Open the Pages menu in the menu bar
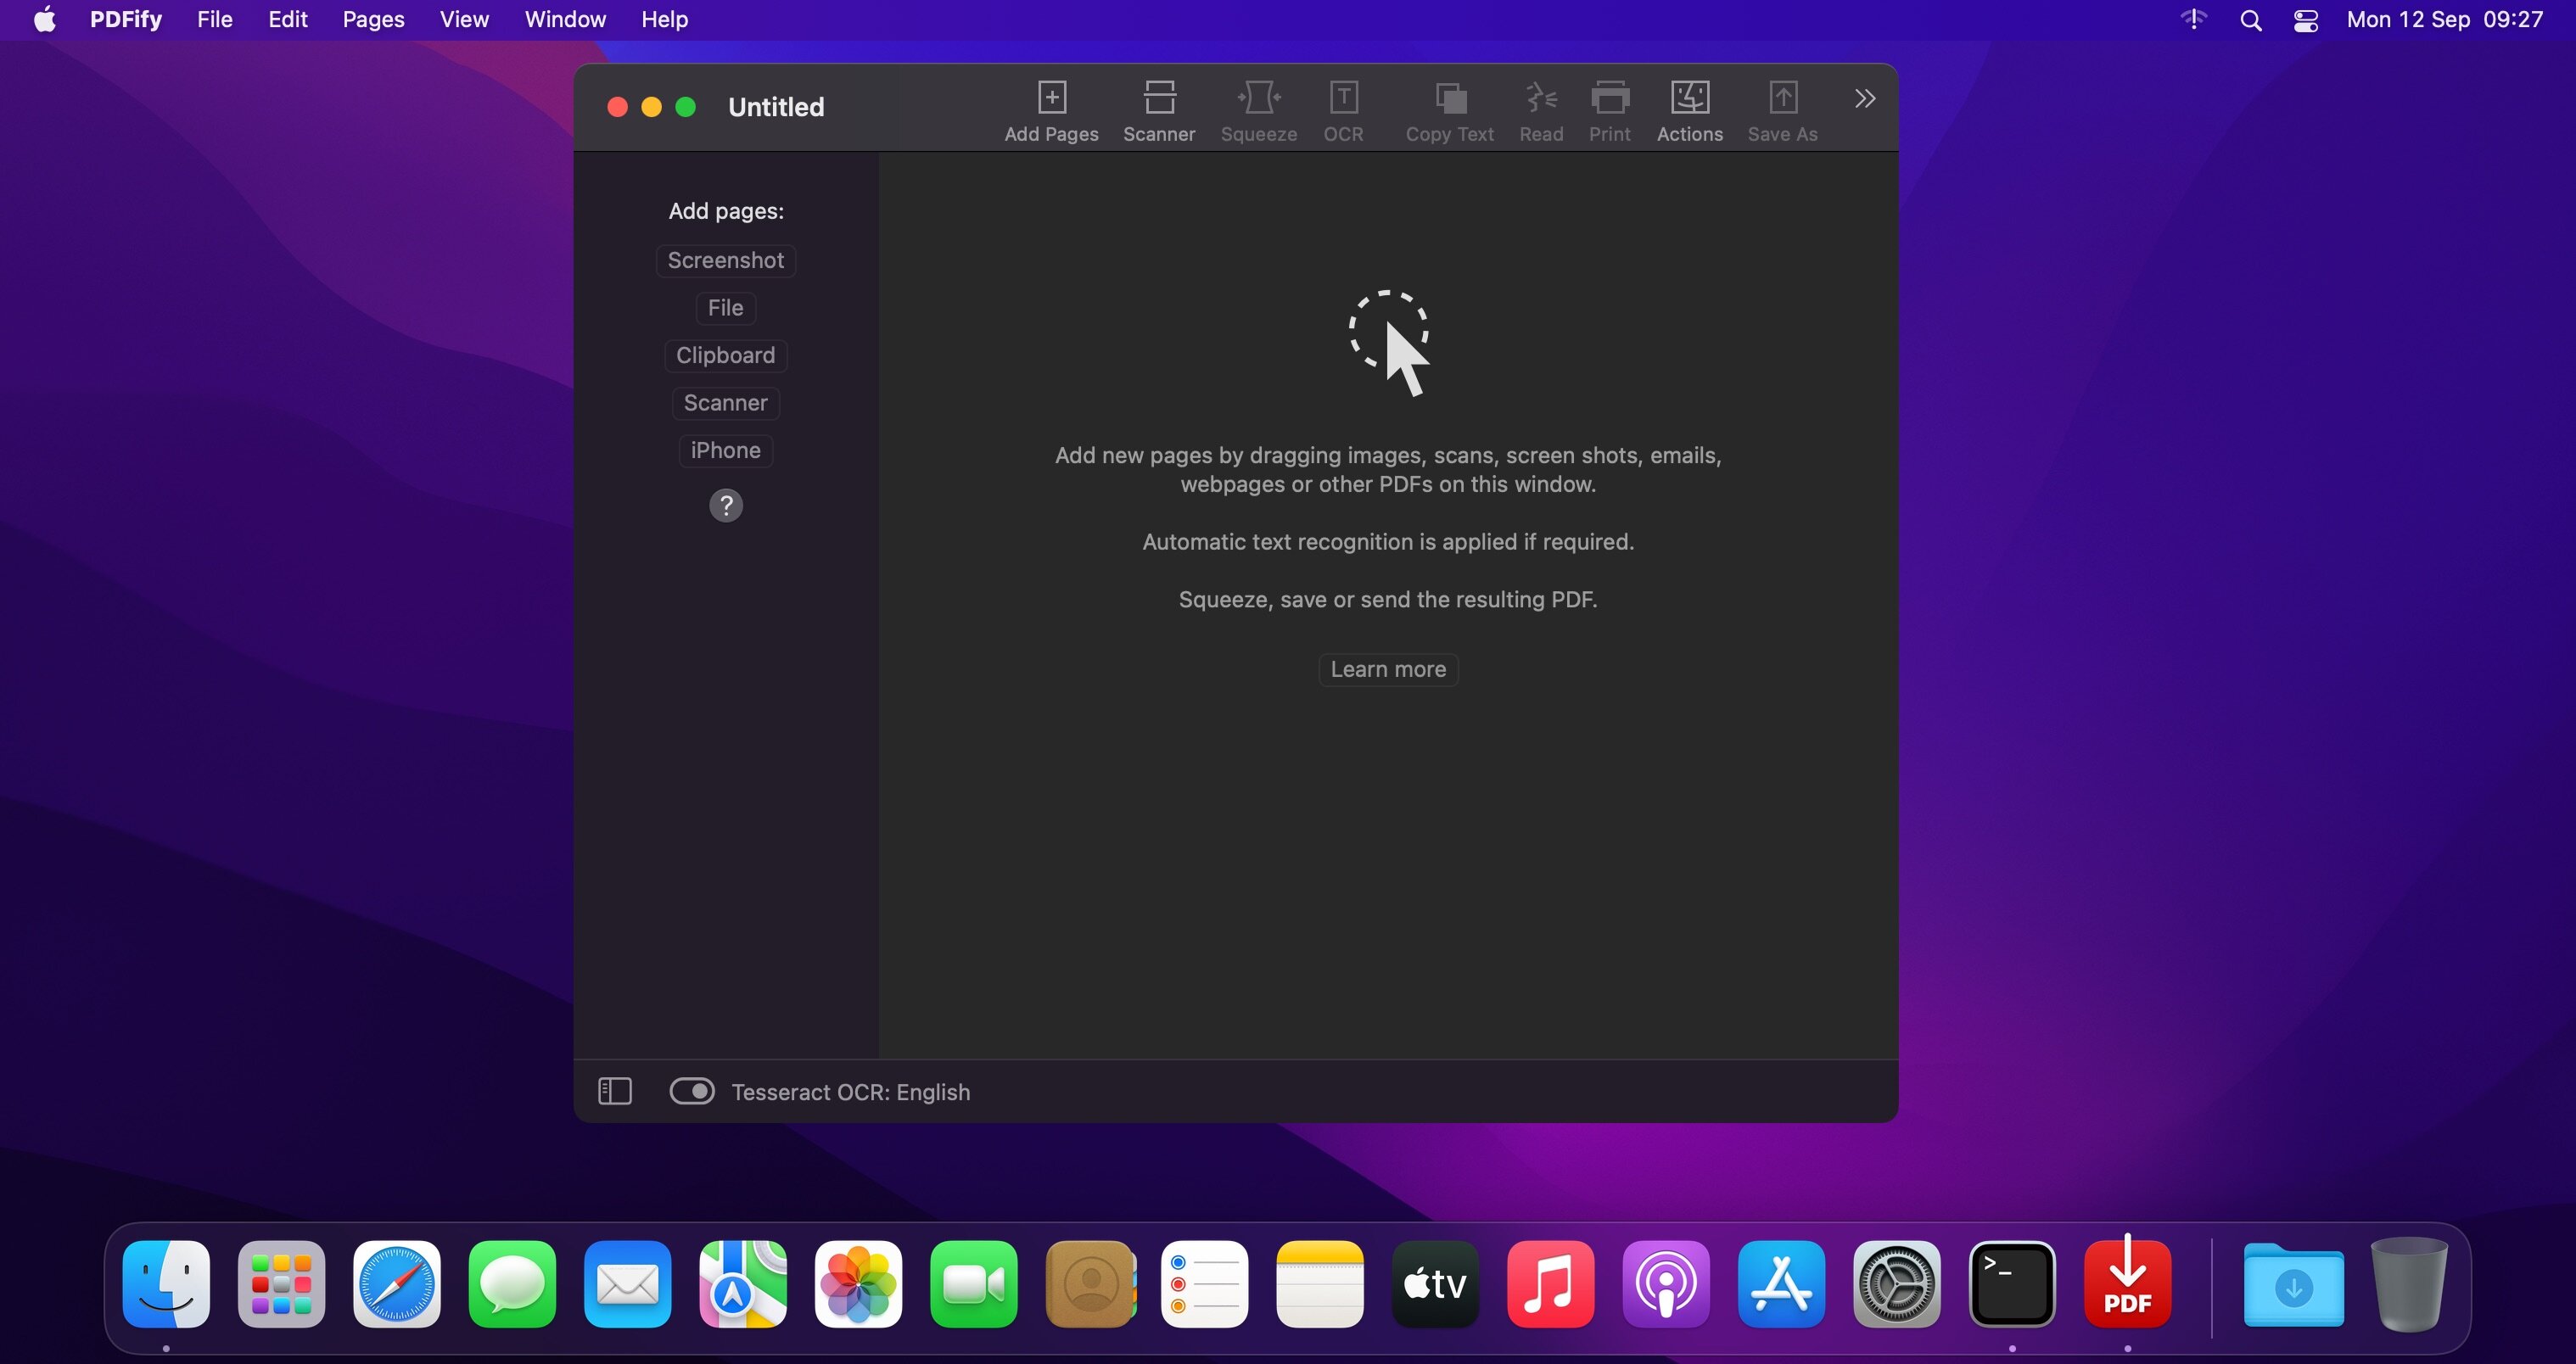 373,20
